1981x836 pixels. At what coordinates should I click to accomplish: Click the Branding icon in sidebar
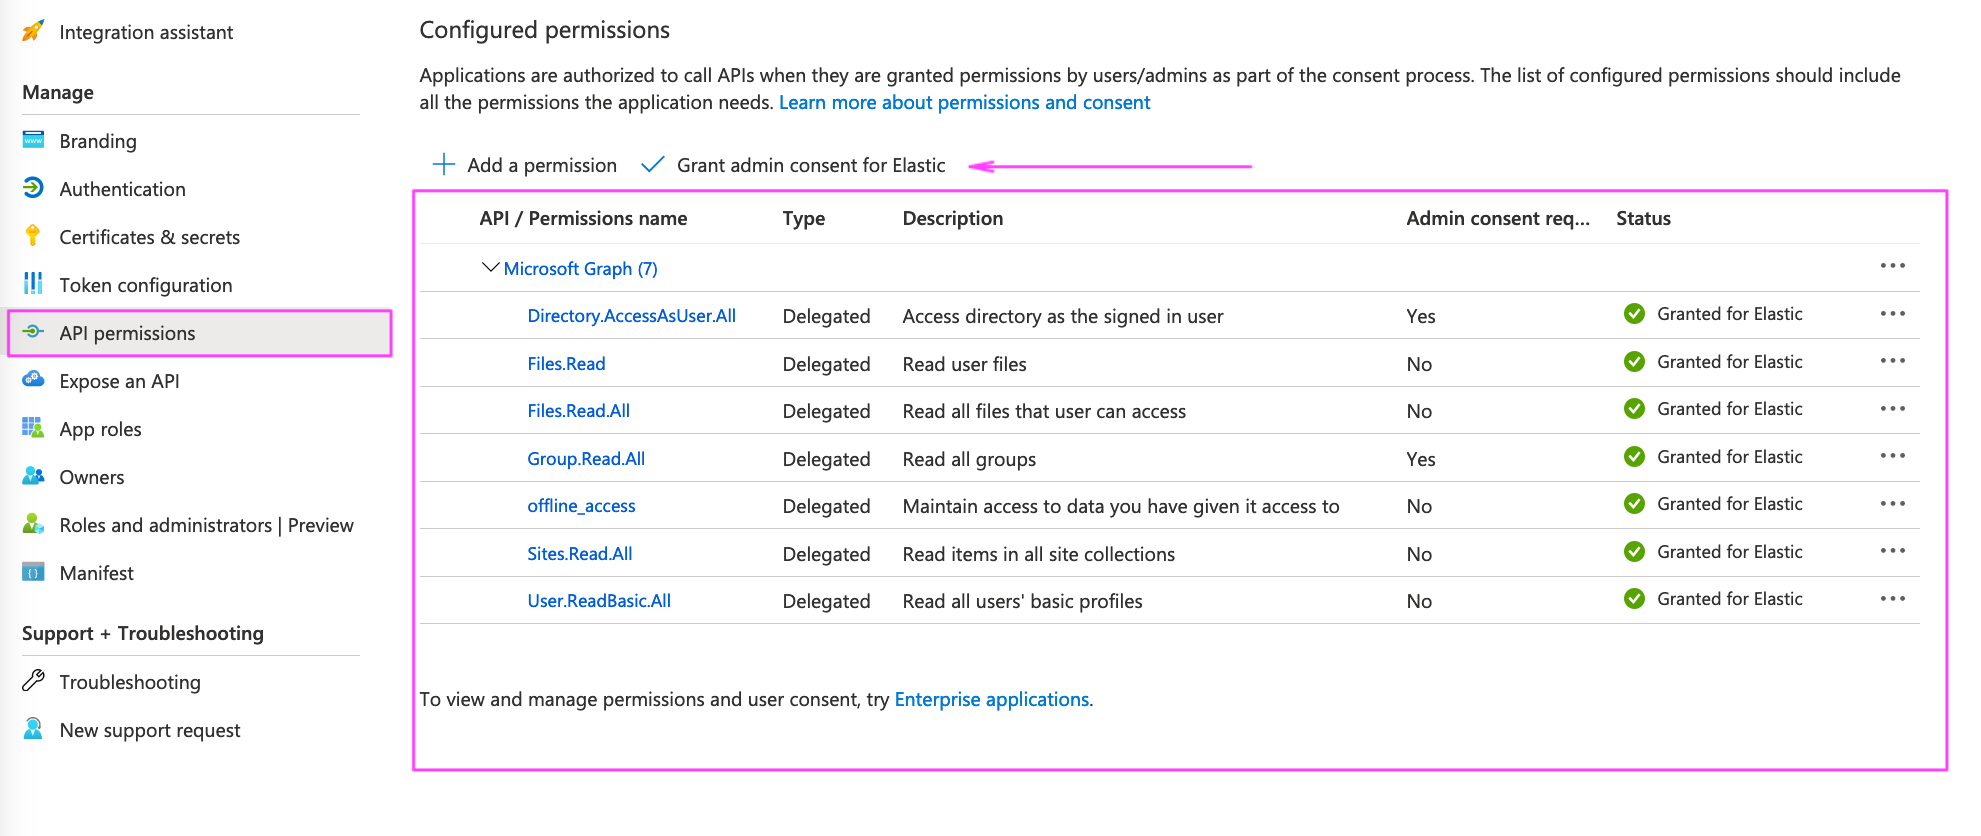[x=33, y=140]
